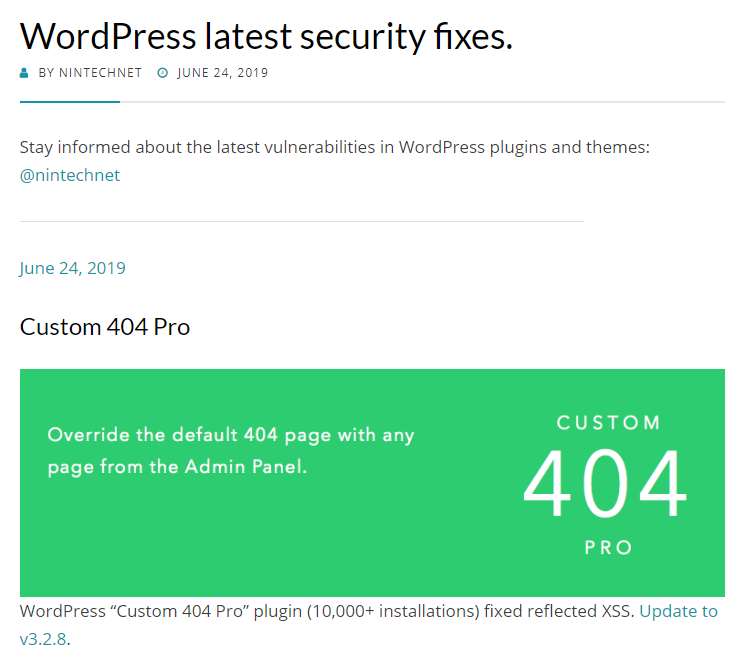The image size is (738, 663).
Task: Click the PRO label under 404
Action: point(609,548)
